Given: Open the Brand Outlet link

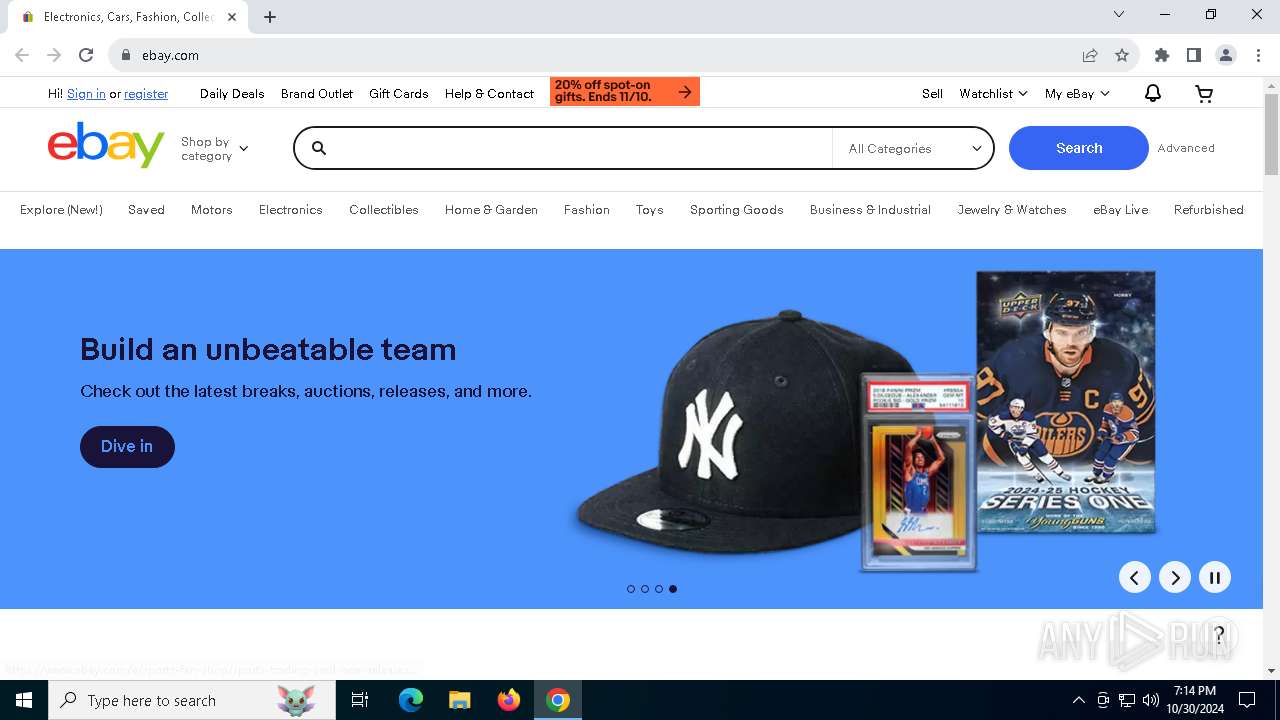Looking at the screenshot, I should tap(317, 93).
